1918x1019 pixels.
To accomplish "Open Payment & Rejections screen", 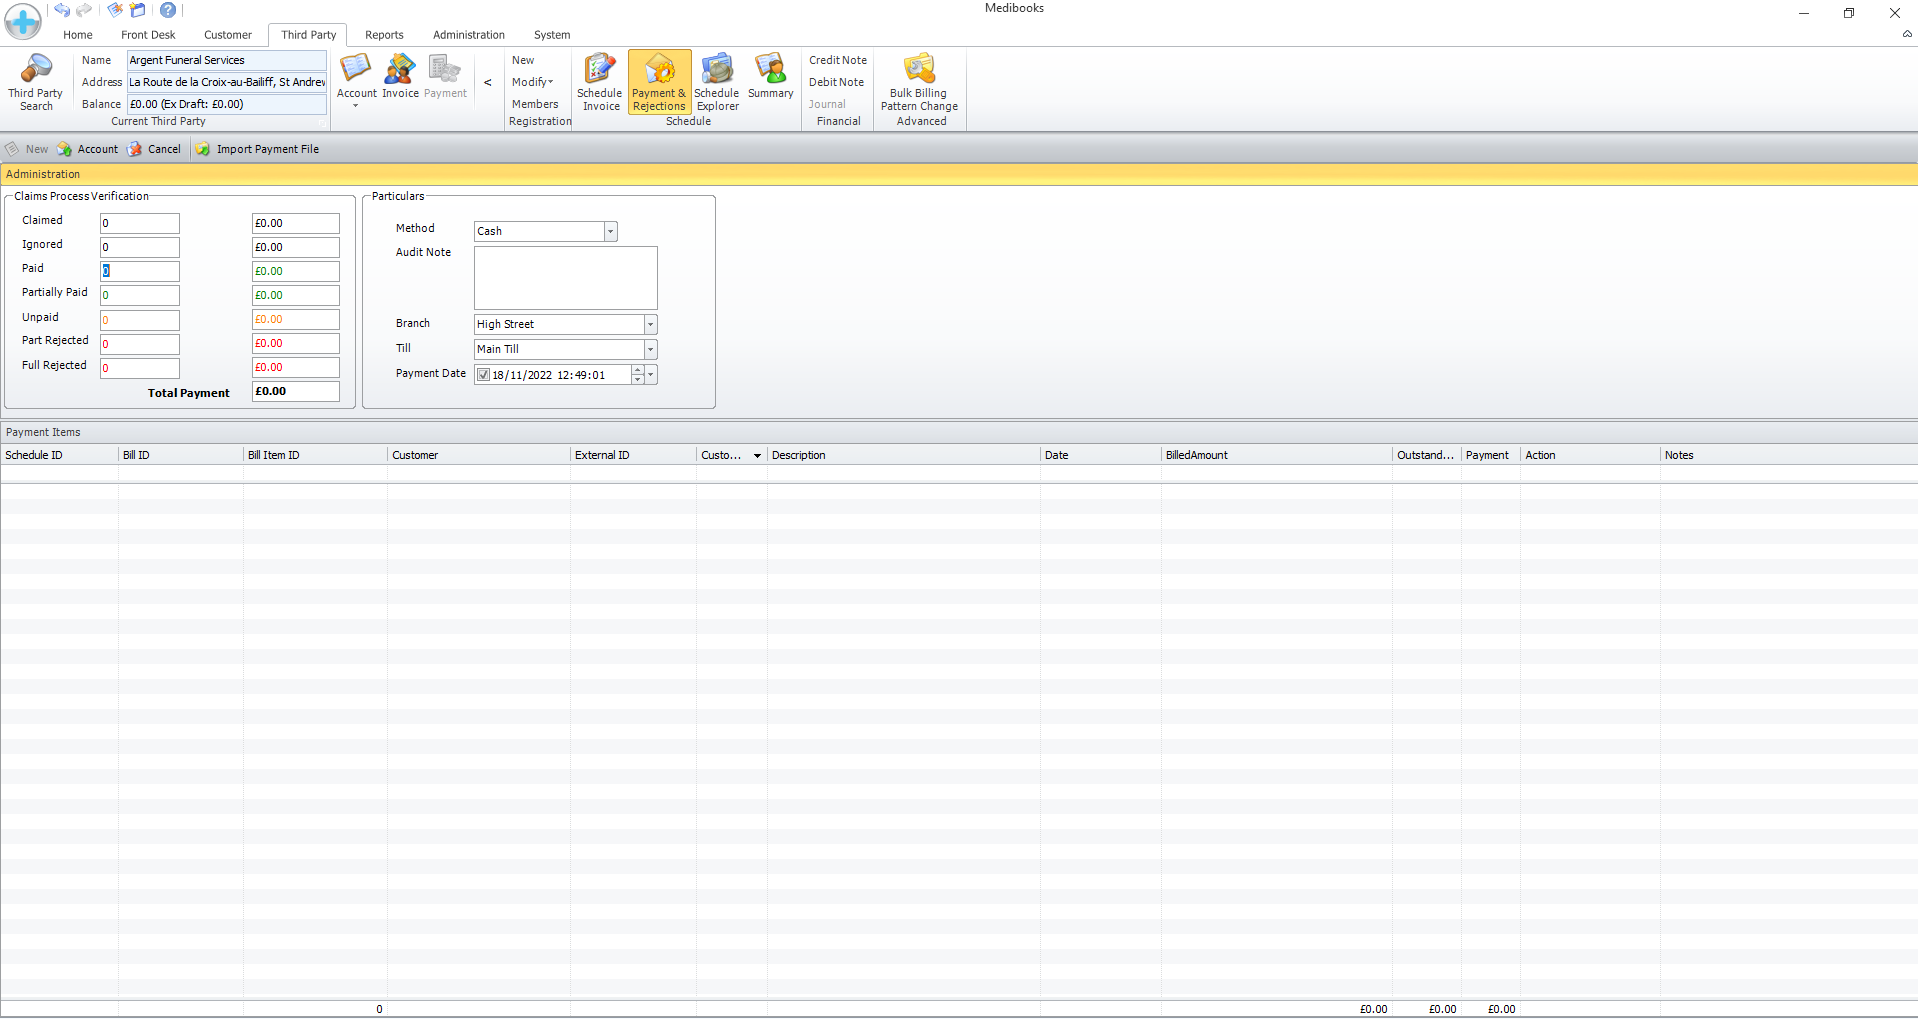I will pos(659,81).
